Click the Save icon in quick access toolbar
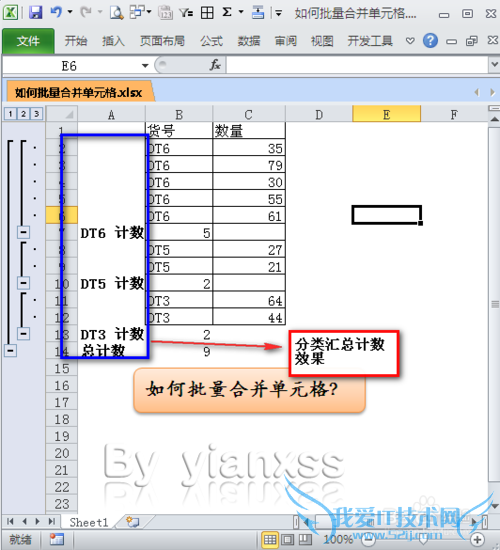500x550 pixels. point(35,13)
